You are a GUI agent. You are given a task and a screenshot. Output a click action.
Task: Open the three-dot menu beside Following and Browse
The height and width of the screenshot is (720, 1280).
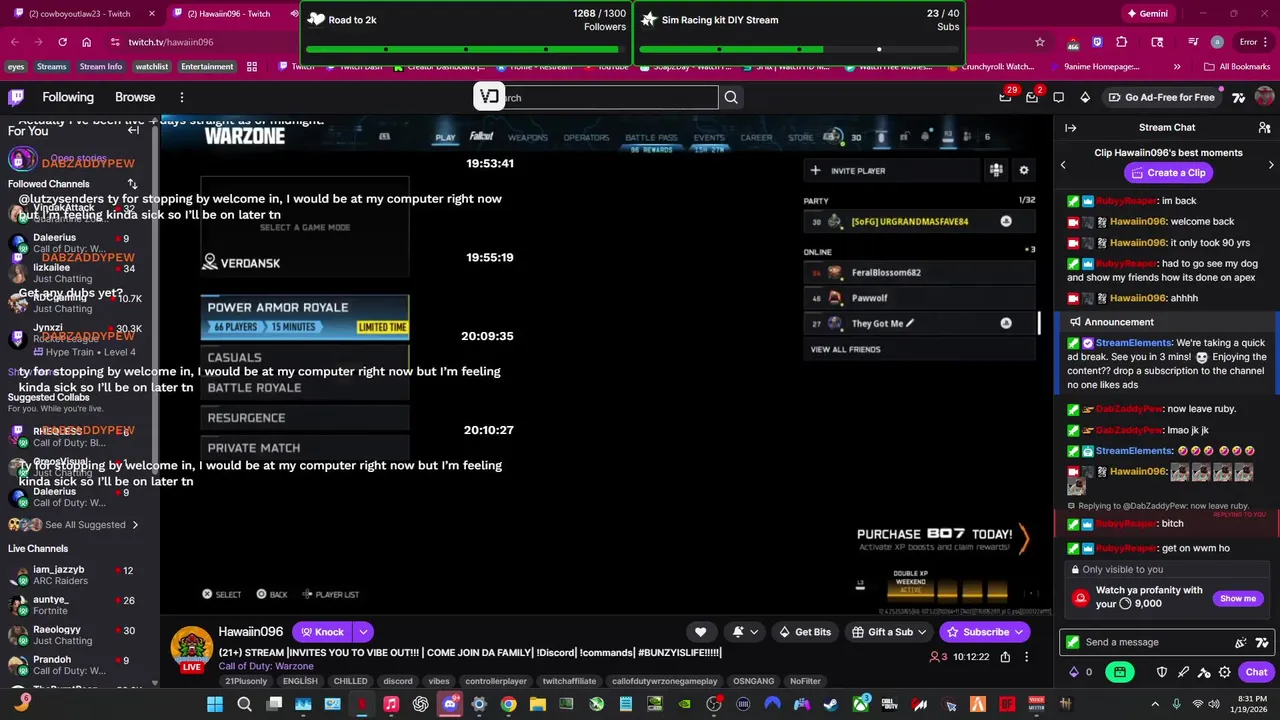[181, 97]
